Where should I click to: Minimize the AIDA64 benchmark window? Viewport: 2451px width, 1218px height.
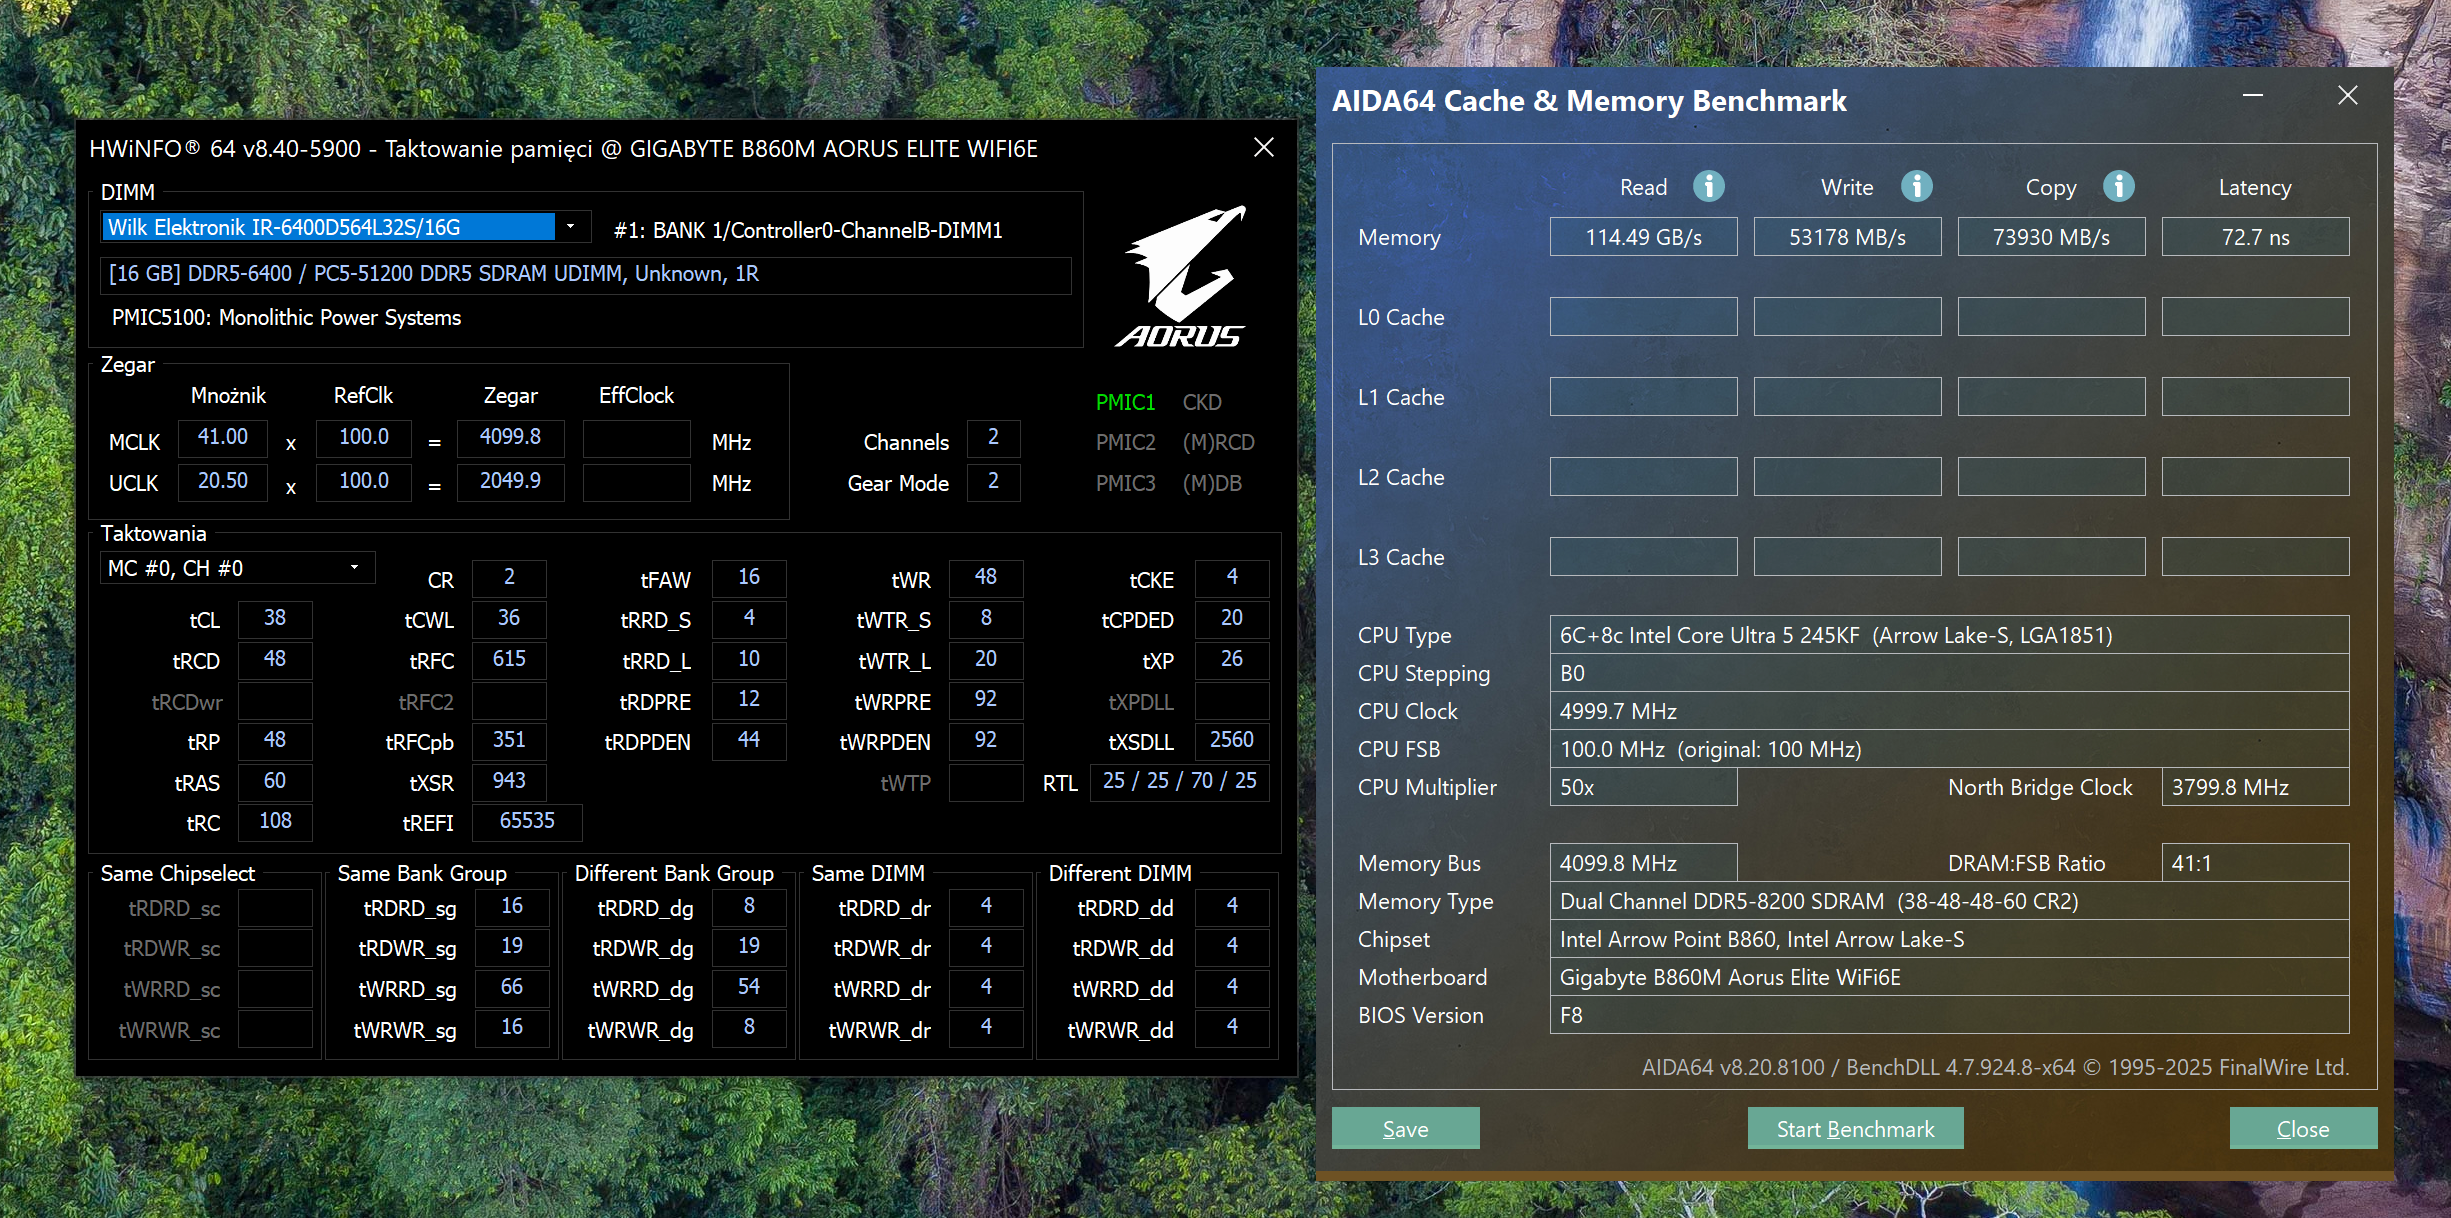point(2253,96)
